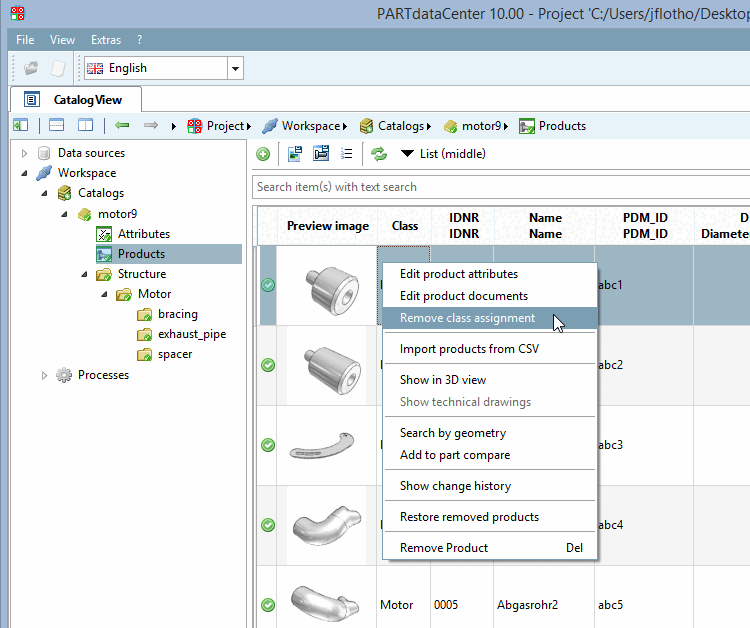The height and width of the screenshot is (628, 750).
Task: Click the Project icon in breadcrumb
Action: tap(195, 126)
